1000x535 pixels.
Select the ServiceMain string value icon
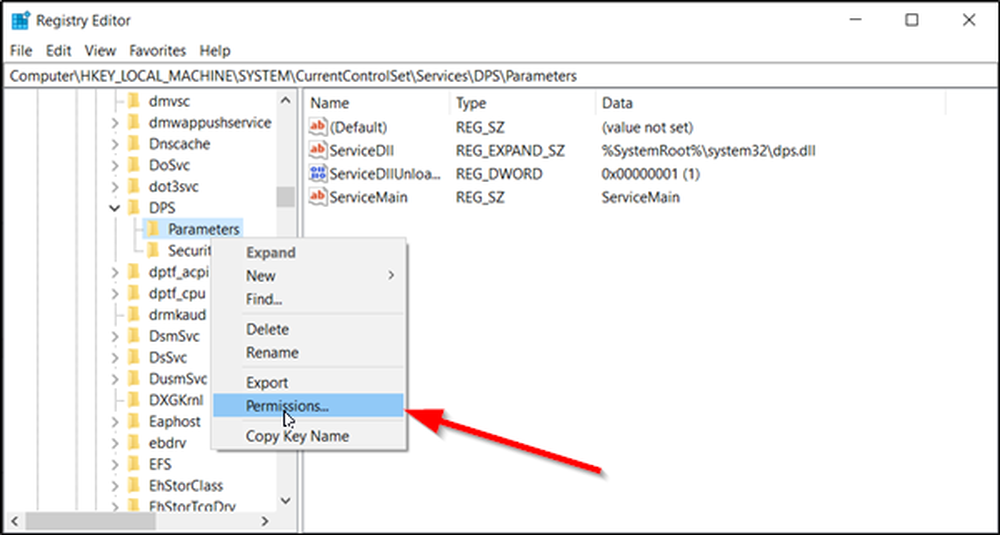pos(318,197)
